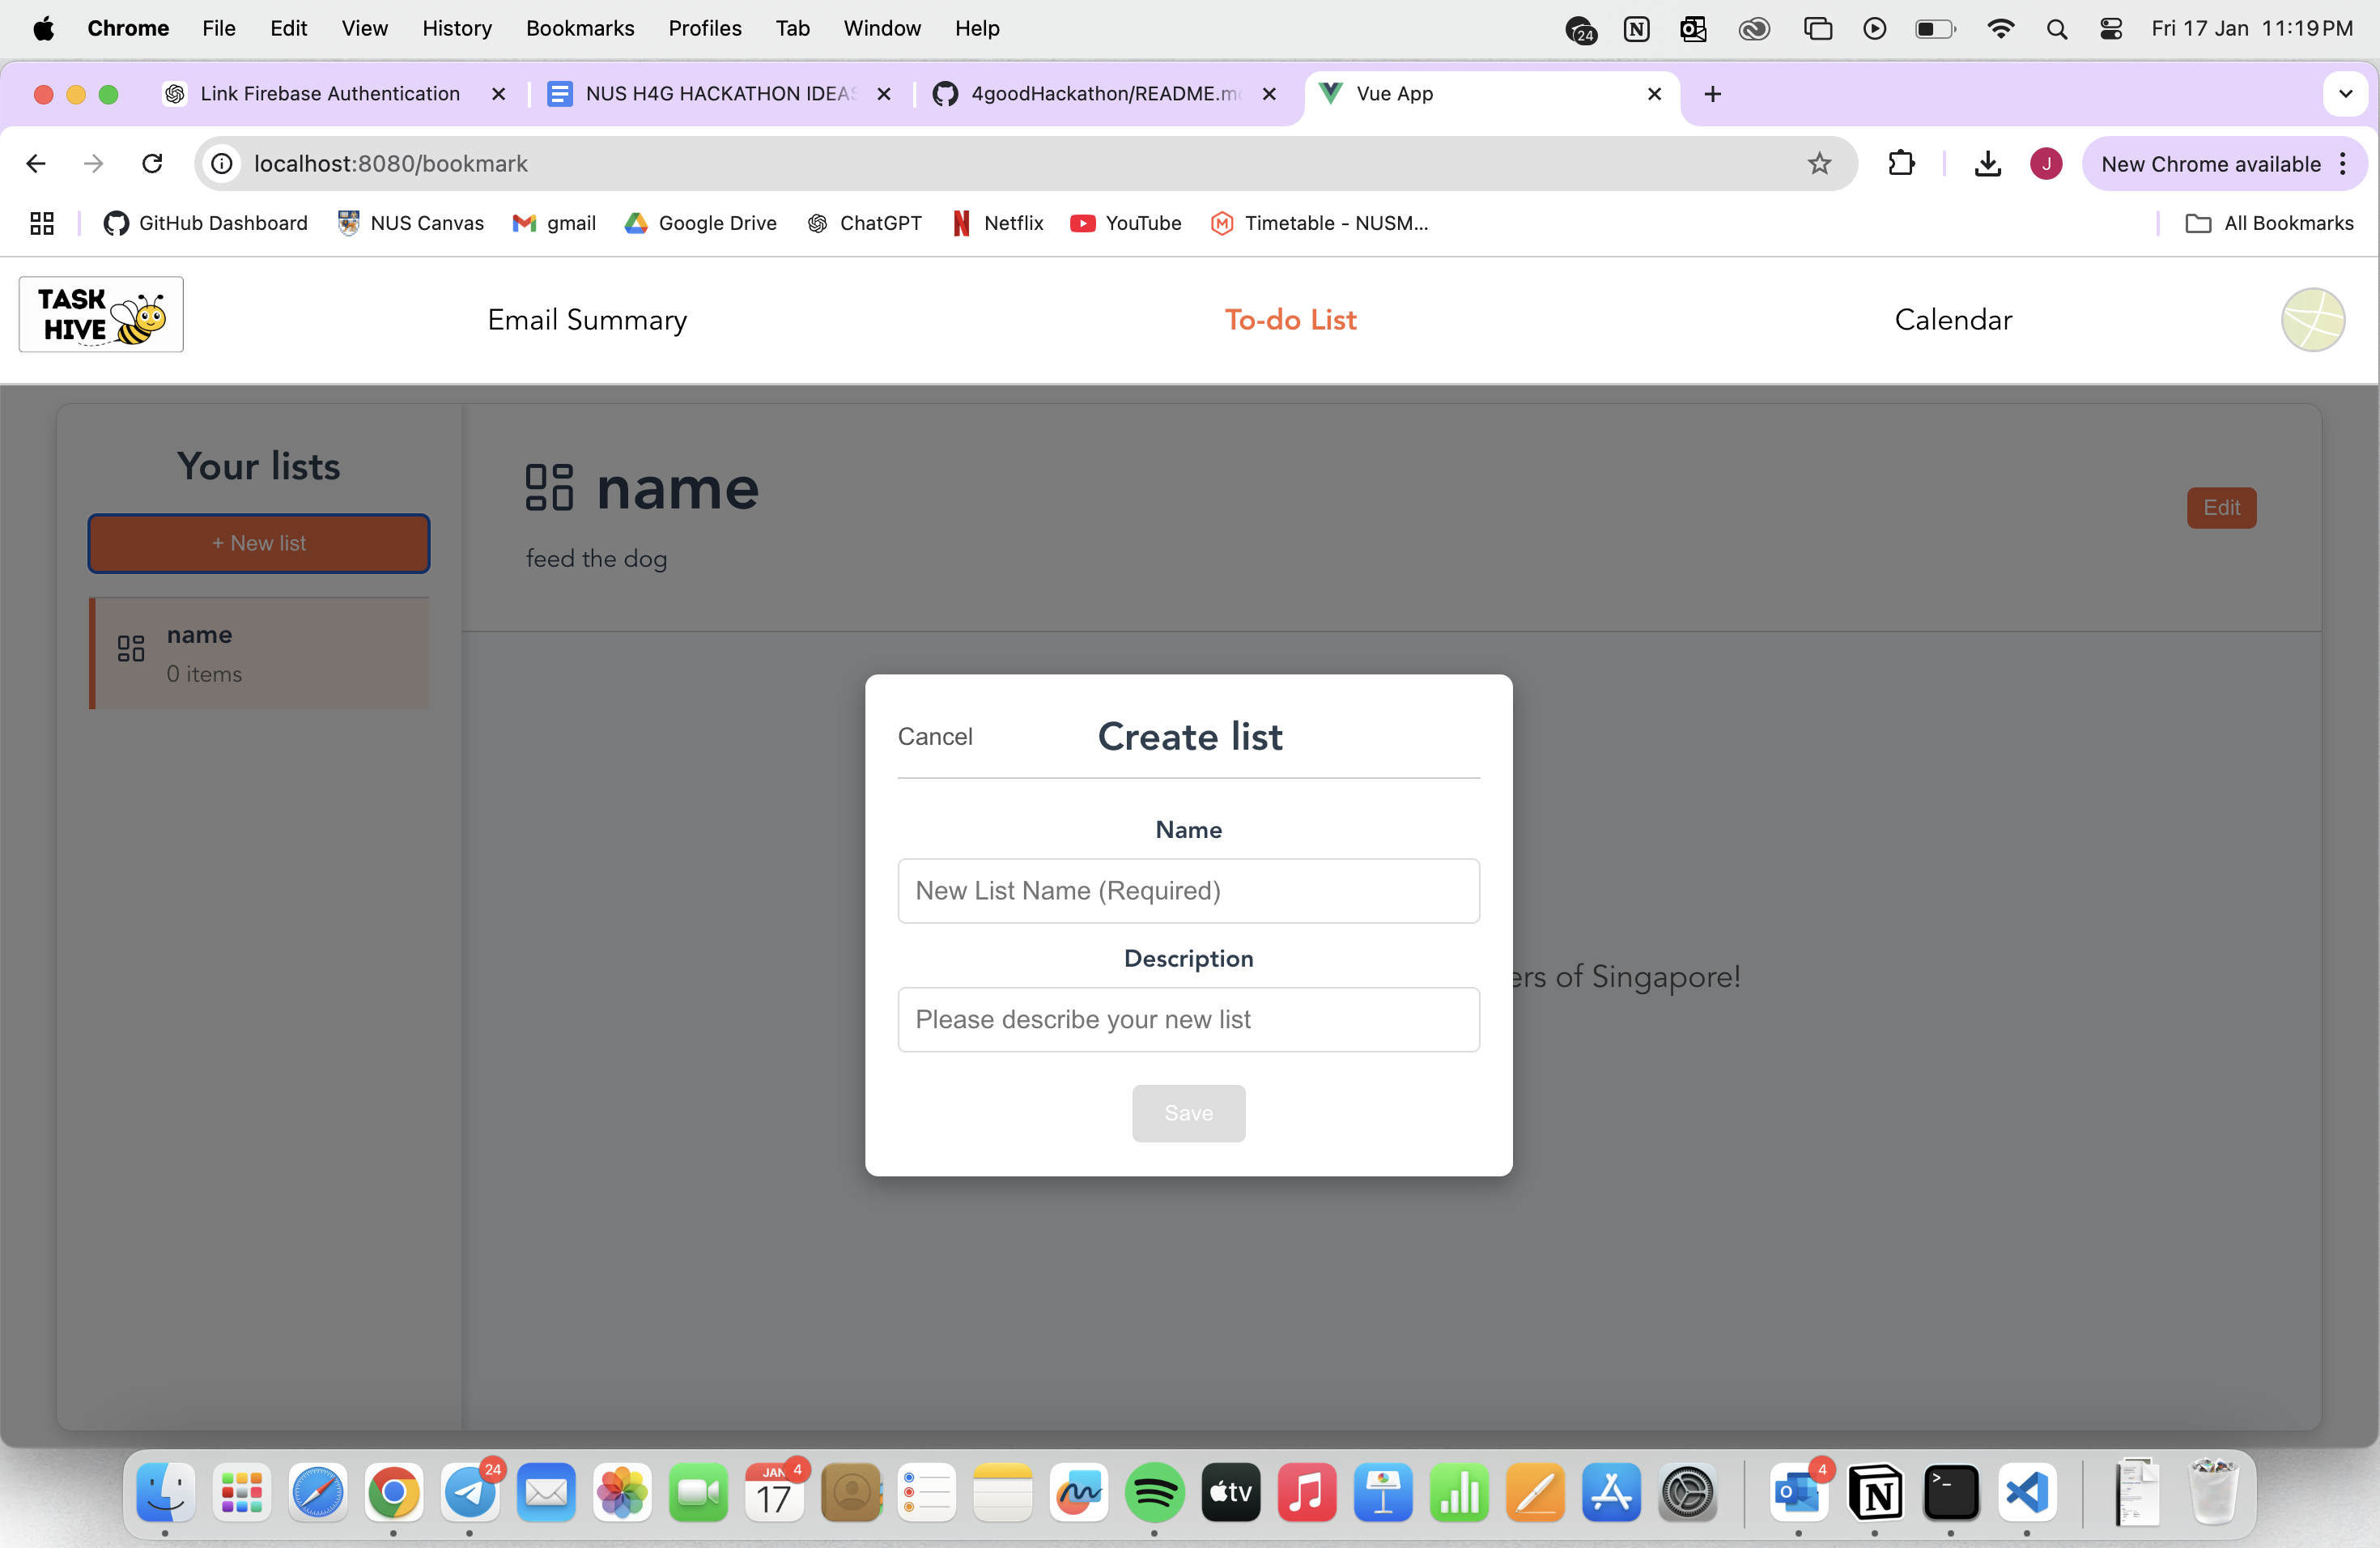Open the History menu
2380x1548 pixels.
pyautogui.click(x=456, y=29)
